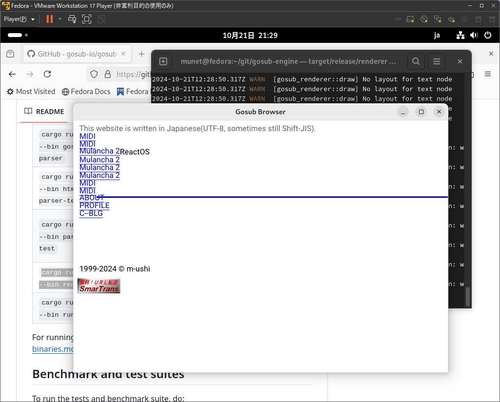Open the Player menu in VMware

(19, 19)
